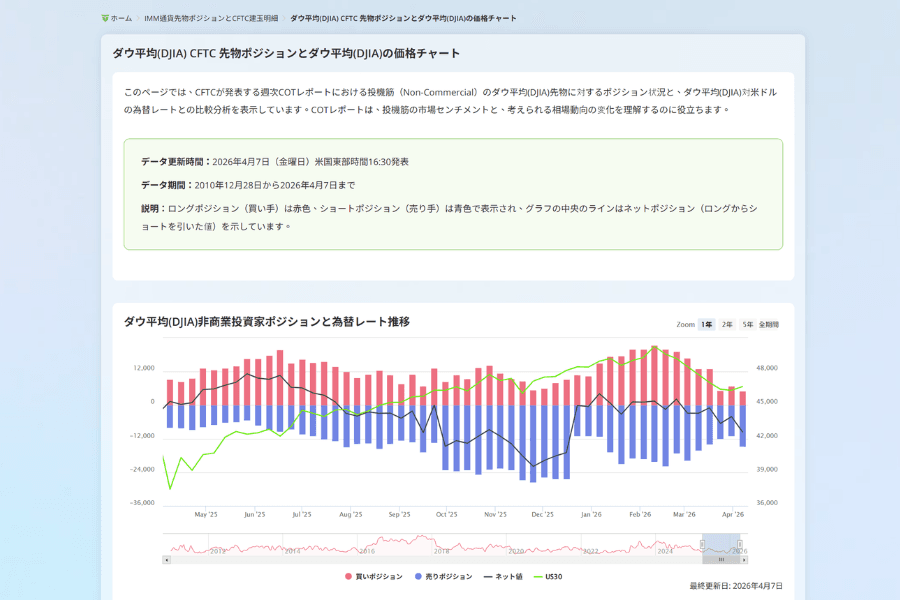Switch to the 全期間 zoom view
Screen dimensions: 900x600
769,324
